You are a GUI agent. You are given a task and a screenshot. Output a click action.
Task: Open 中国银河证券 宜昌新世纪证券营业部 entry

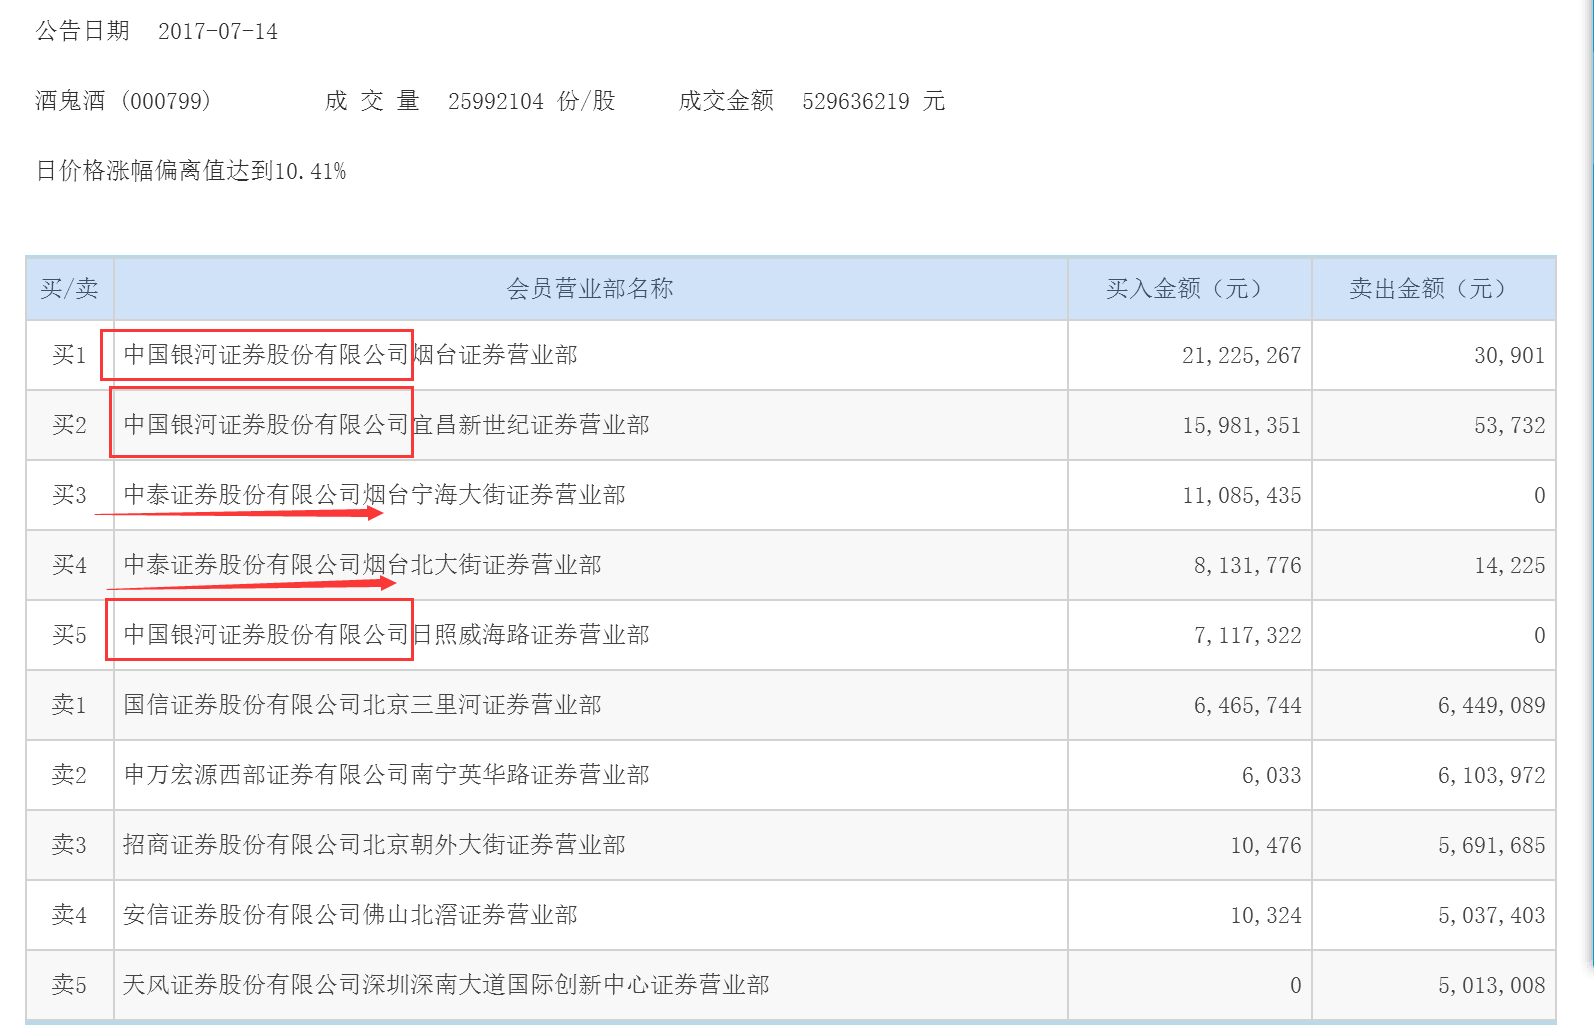tap(386, 425)
